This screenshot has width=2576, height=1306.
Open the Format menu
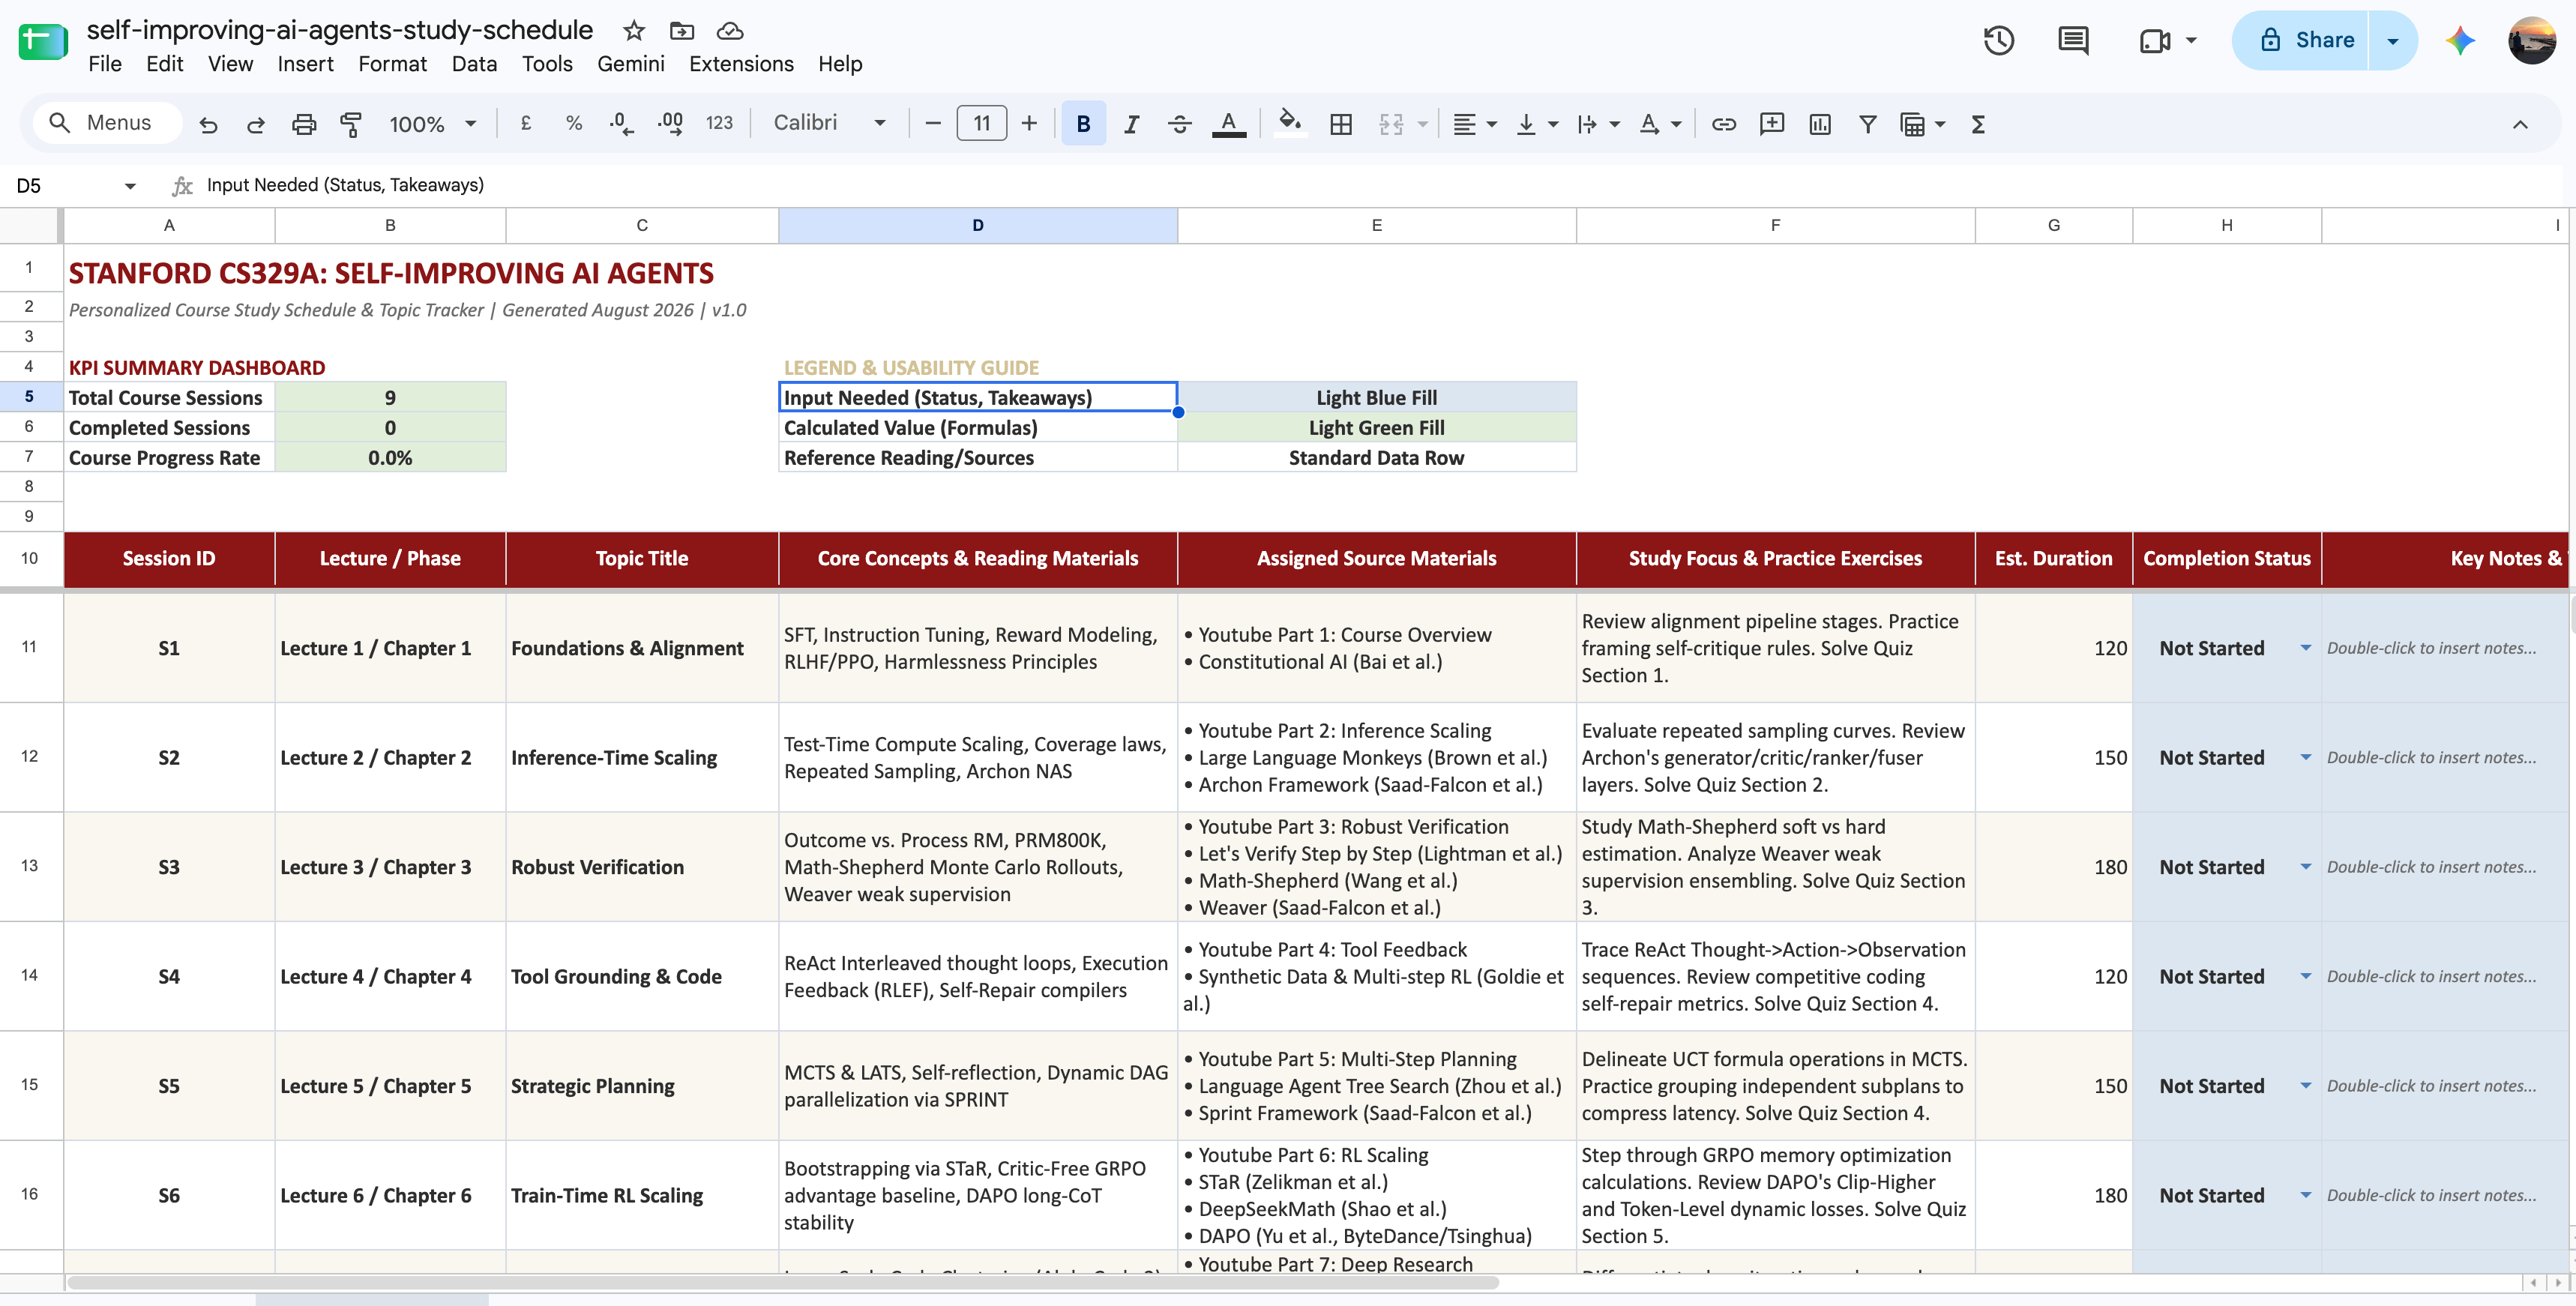(x=392, y=64)
